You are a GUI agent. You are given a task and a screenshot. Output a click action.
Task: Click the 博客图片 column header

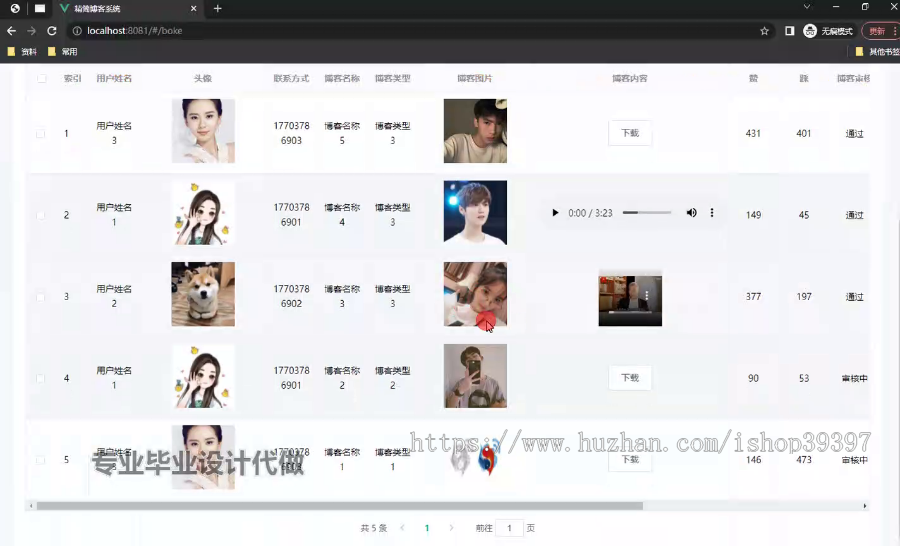(475, 79)
